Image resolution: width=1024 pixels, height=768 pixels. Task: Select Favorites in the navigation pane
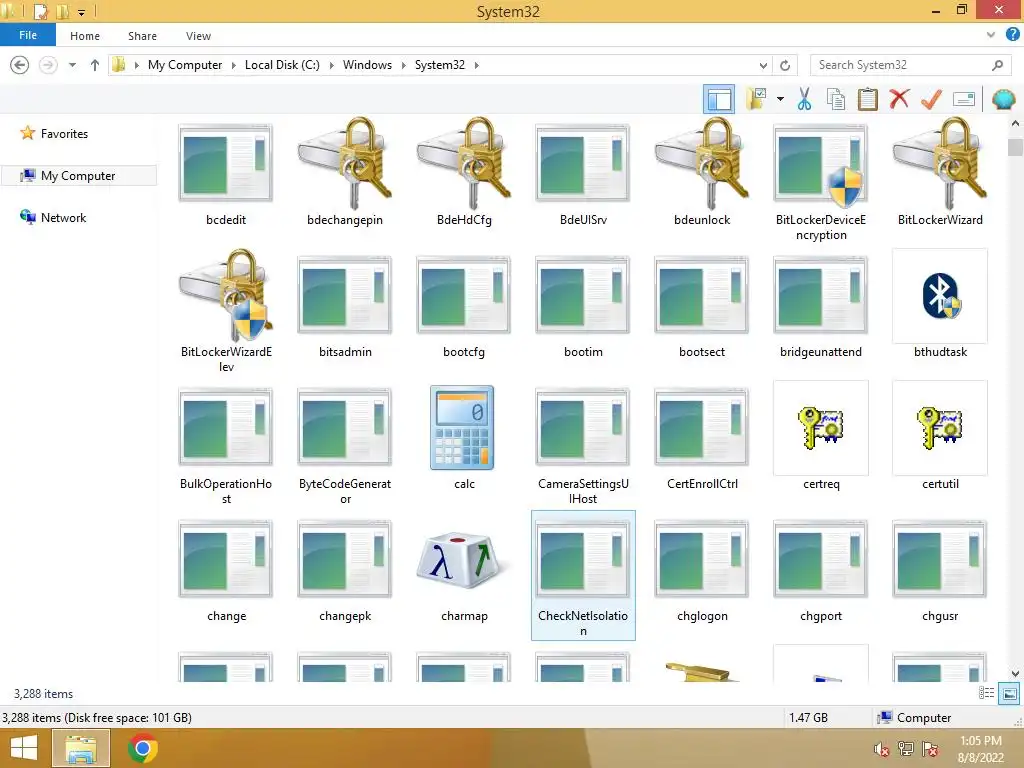pos(64,133)
